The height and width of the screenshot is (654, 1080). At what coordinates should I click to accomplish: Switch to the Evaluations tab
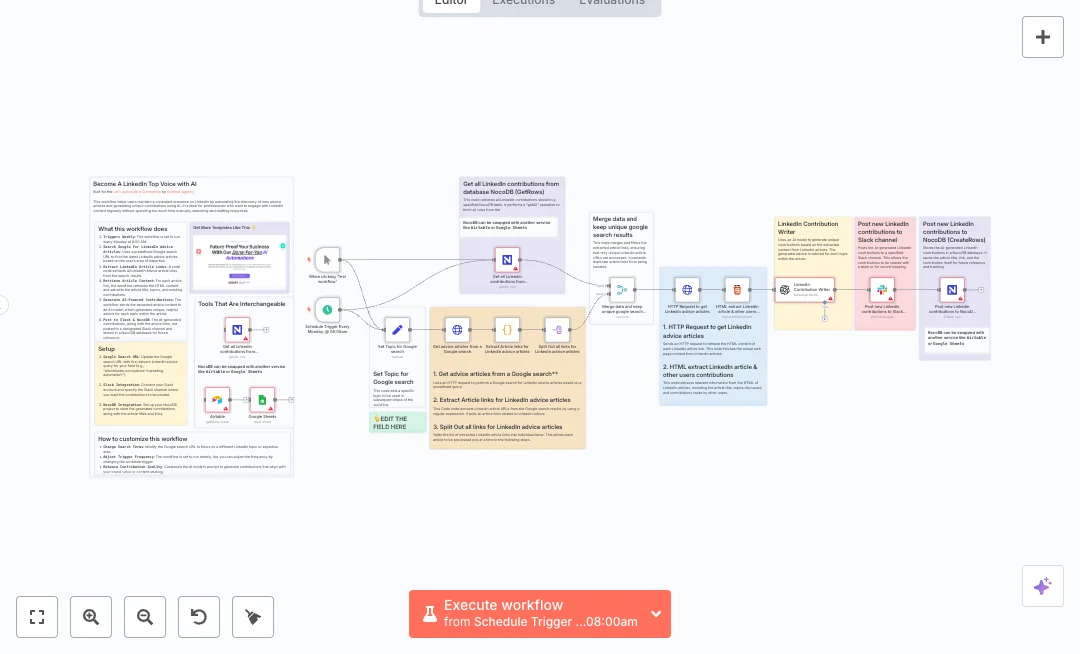click(x=612, y=3)
